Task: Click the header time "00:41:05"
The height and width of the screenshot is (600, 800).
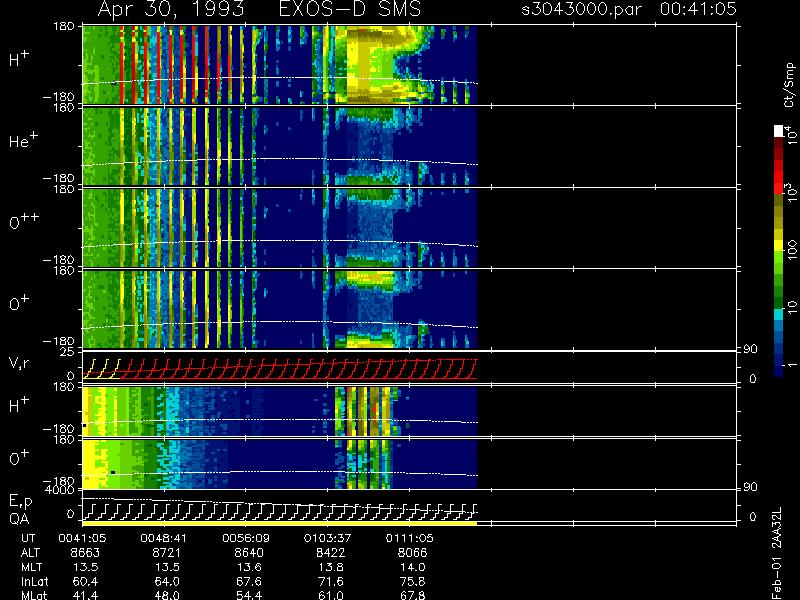Action: click(x=698, y=9)
